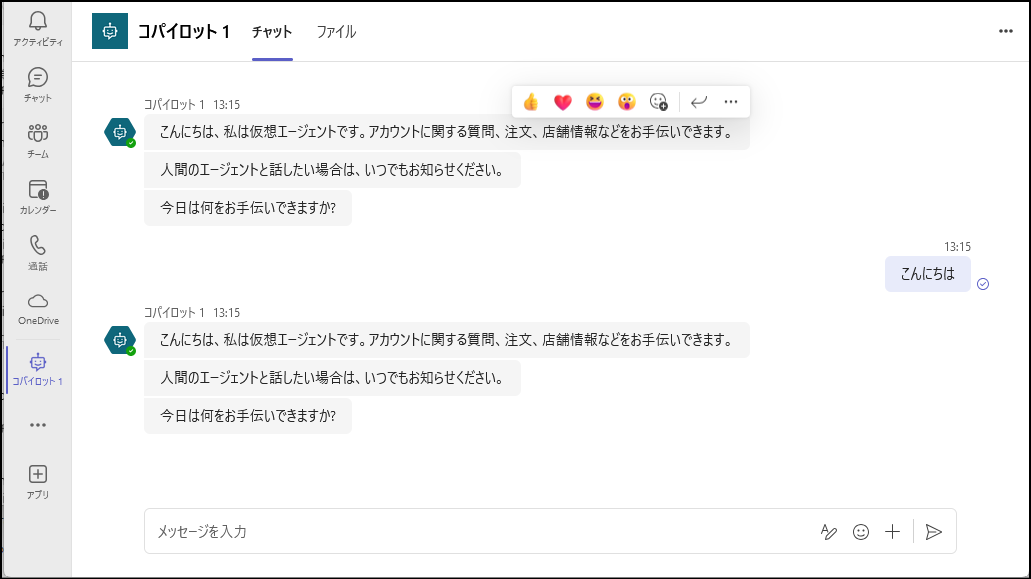Image resolution: width=1031 pixels, height=579 pixels.
Task: Open カレンダー in the left sidebar
Action: (x=37, y=197)
